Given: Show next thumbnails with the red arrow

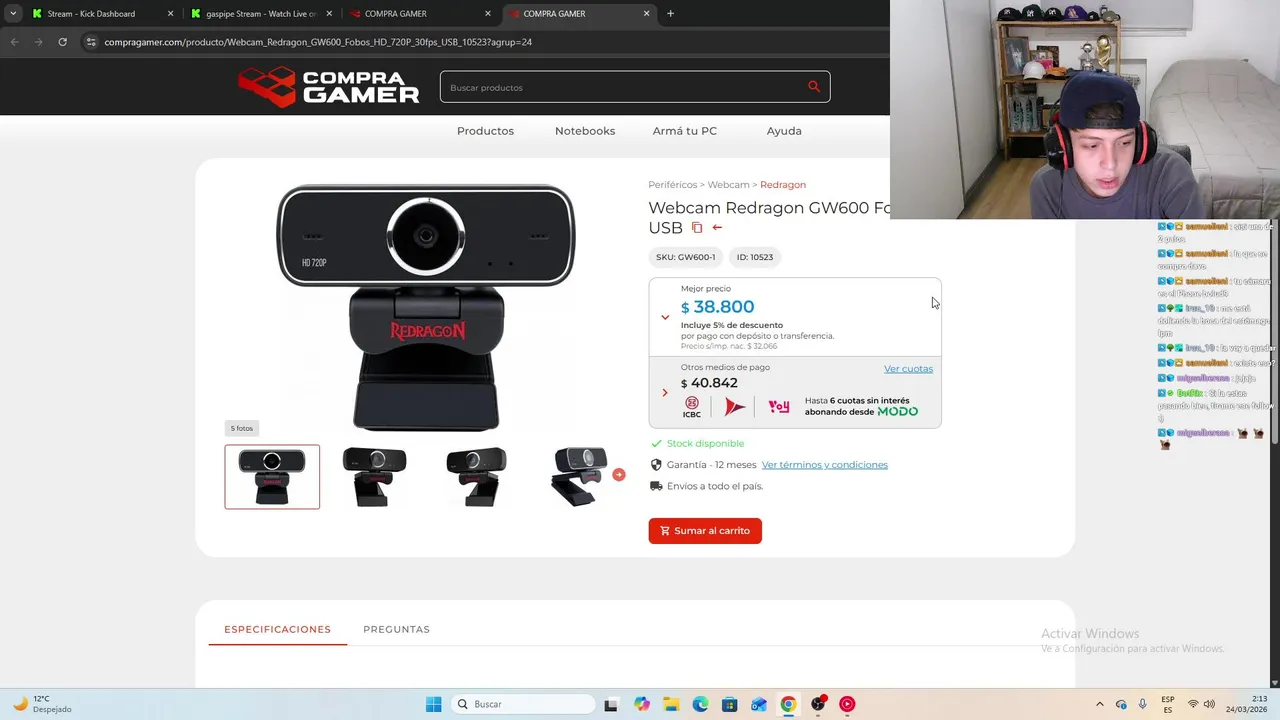Looking at the screenshot, I should (619, 475).
